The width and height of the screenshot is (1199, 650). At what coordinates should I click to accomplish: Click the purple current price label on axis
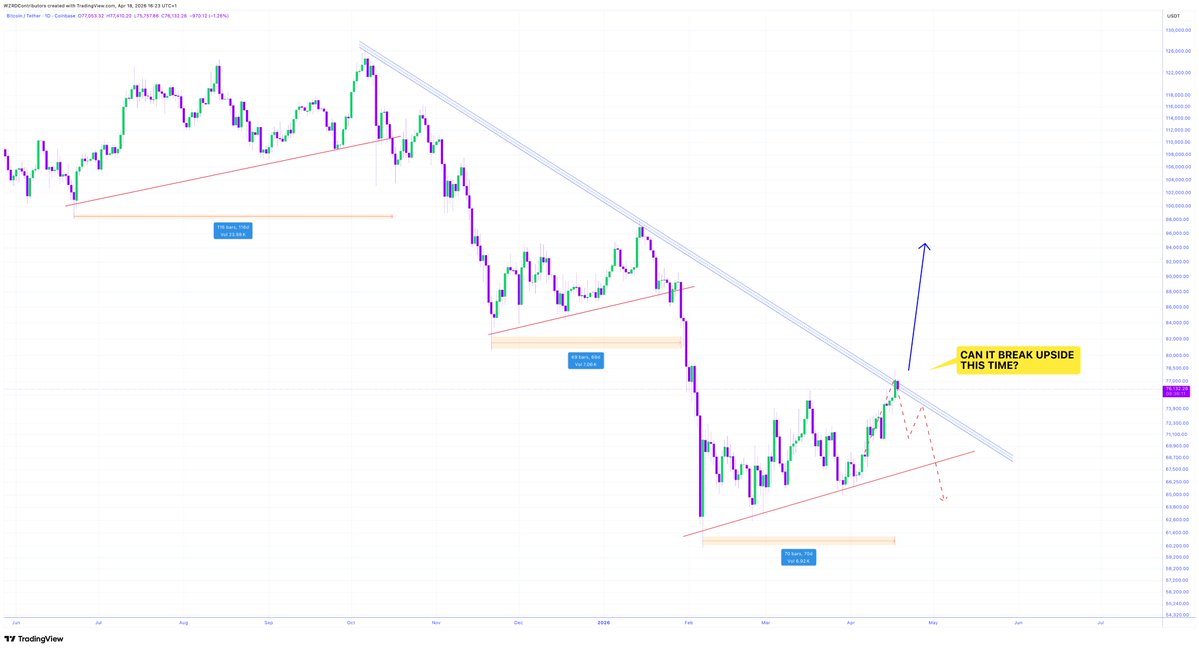1176,390
